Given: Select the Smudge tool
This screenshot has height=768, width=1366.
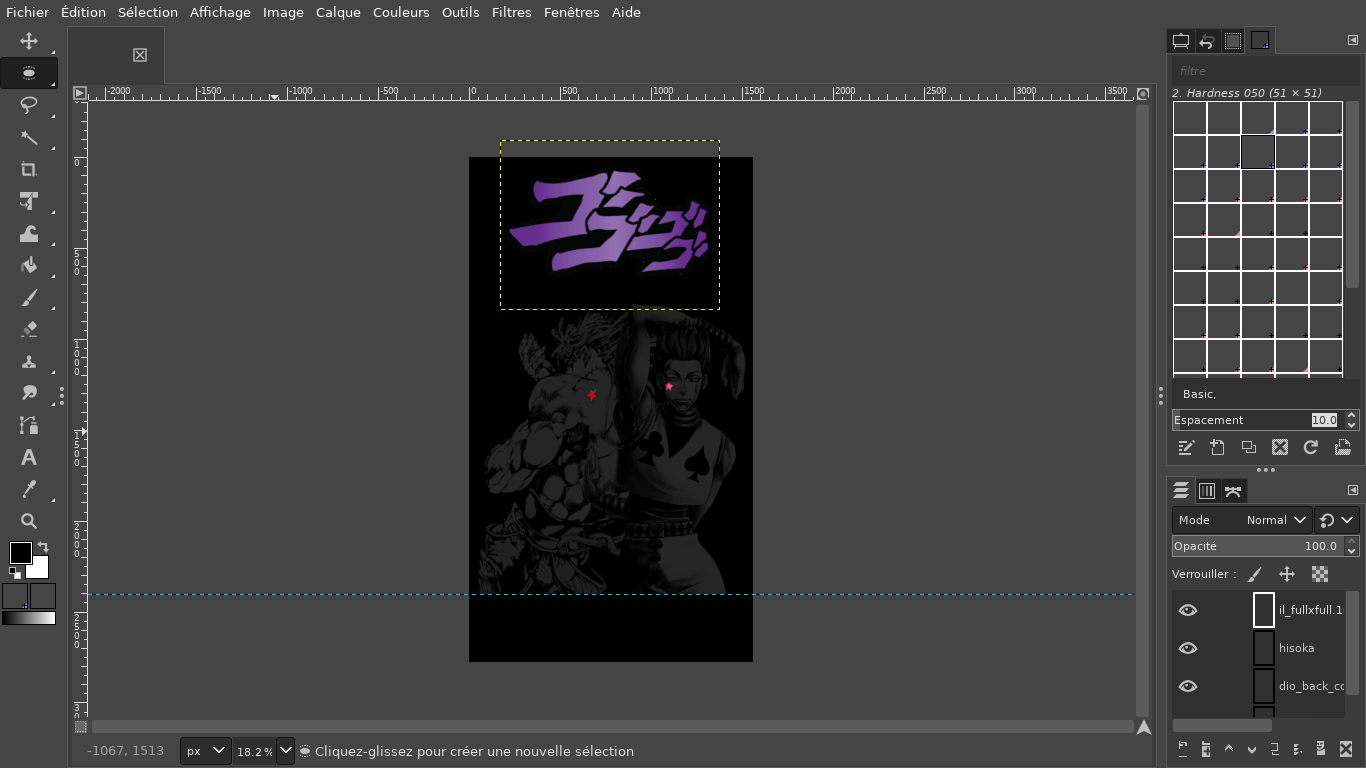Looking at the screenshot, I should (x=29, y=393).
